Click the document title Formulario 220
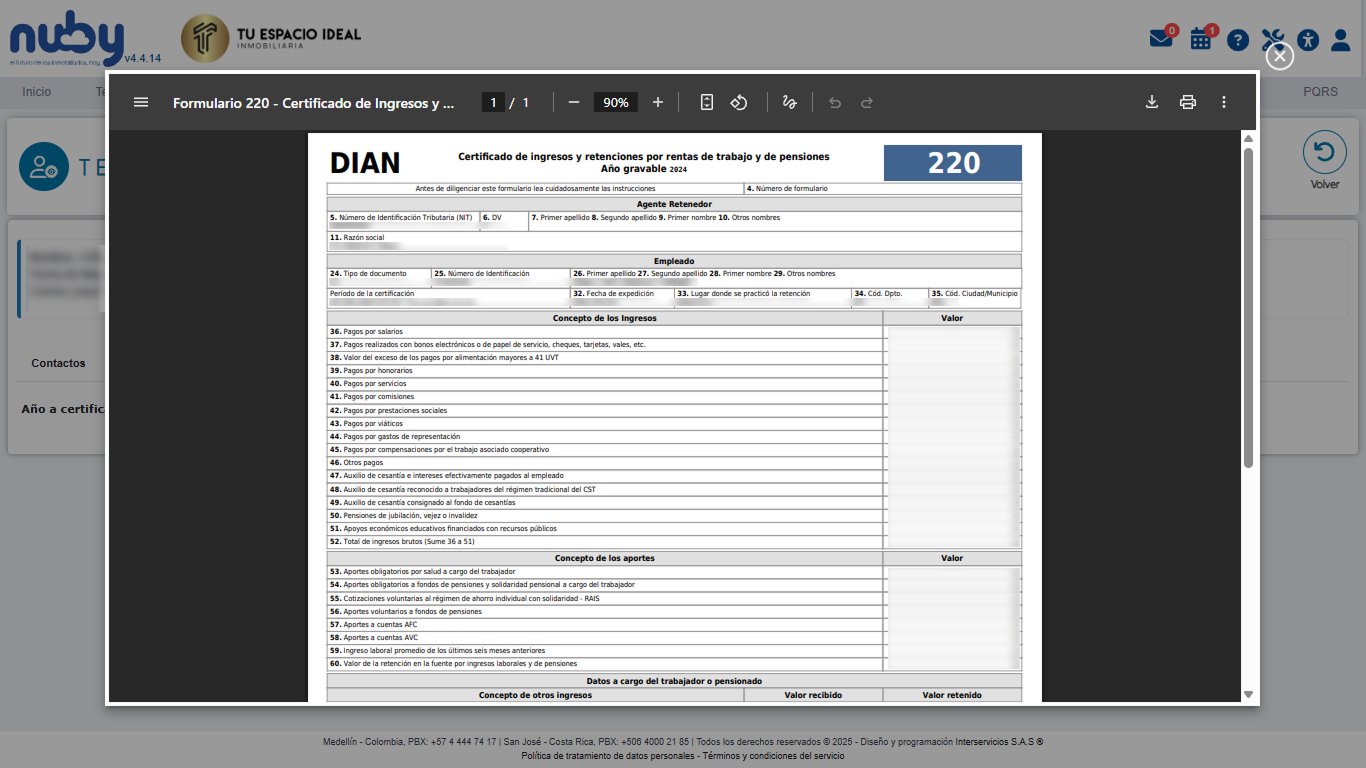 313,102
